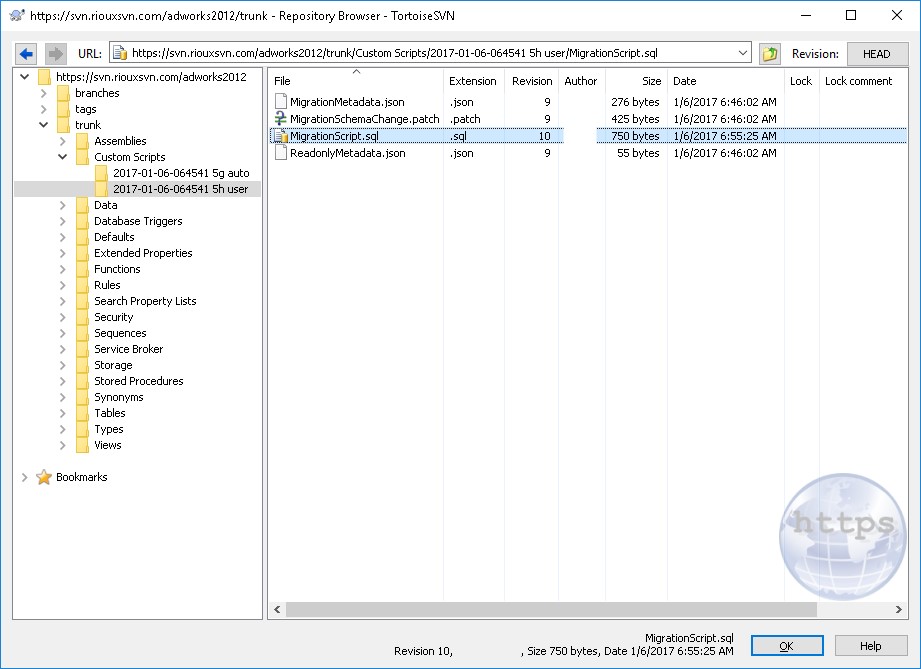Expand the tags node

[43, 109]
